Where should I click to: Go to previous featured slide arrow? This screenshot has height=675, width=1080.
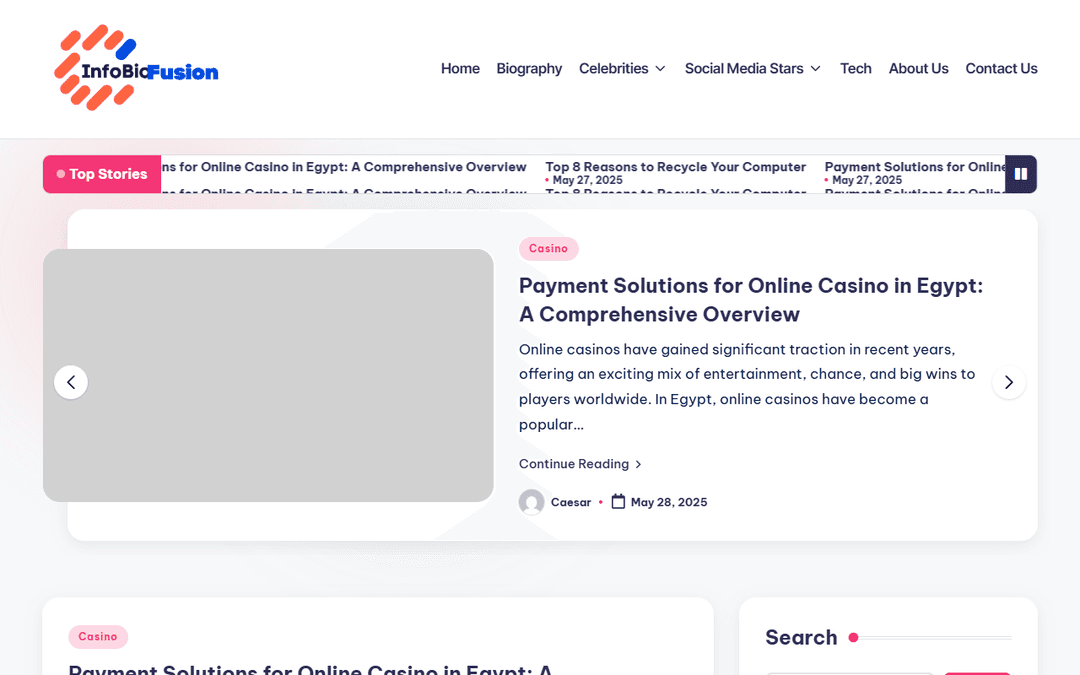(x=71, y=382)
